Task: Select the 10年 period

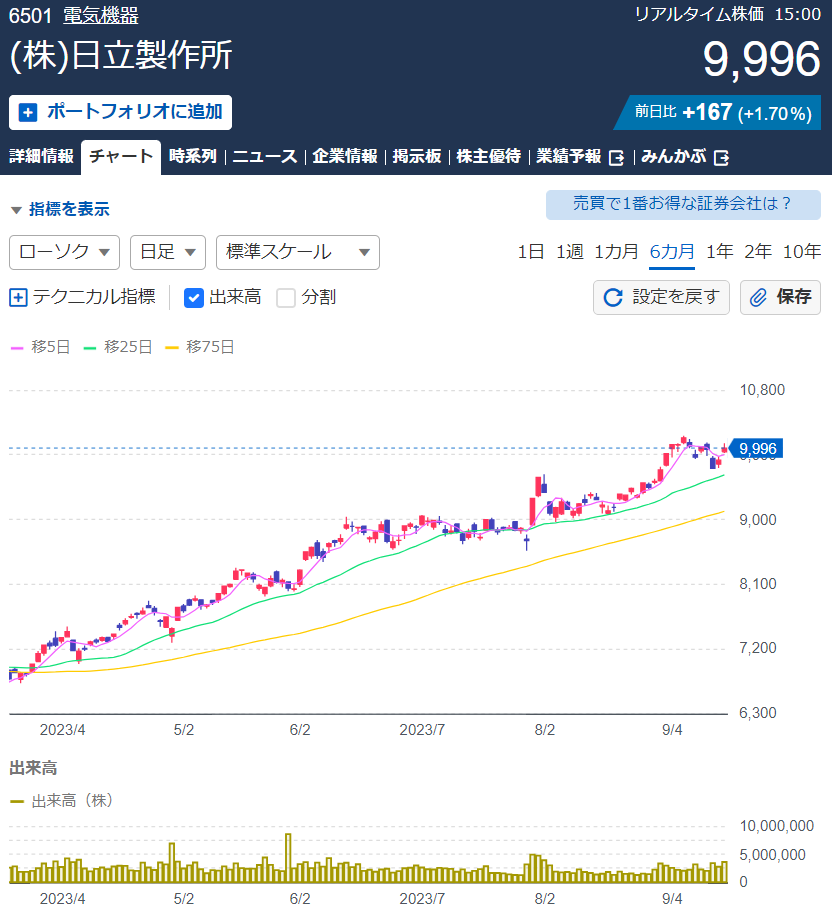Action: coord(802,252)
